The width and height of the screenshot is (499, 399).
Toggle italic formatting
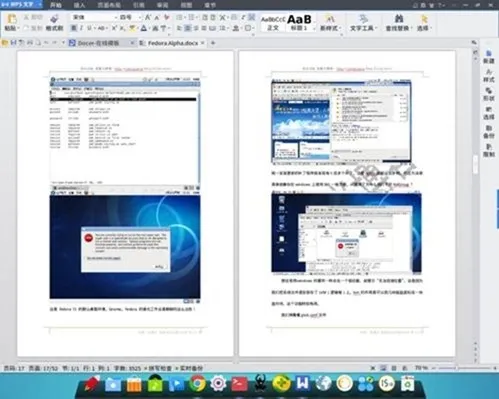81,28
